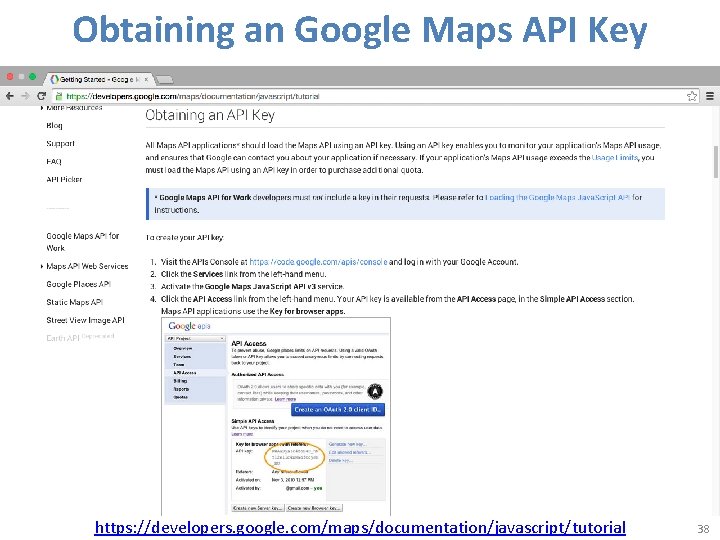Click the padlock icon in address bar
The width and height of the screenshot is (720, 540).
[59, 96]
